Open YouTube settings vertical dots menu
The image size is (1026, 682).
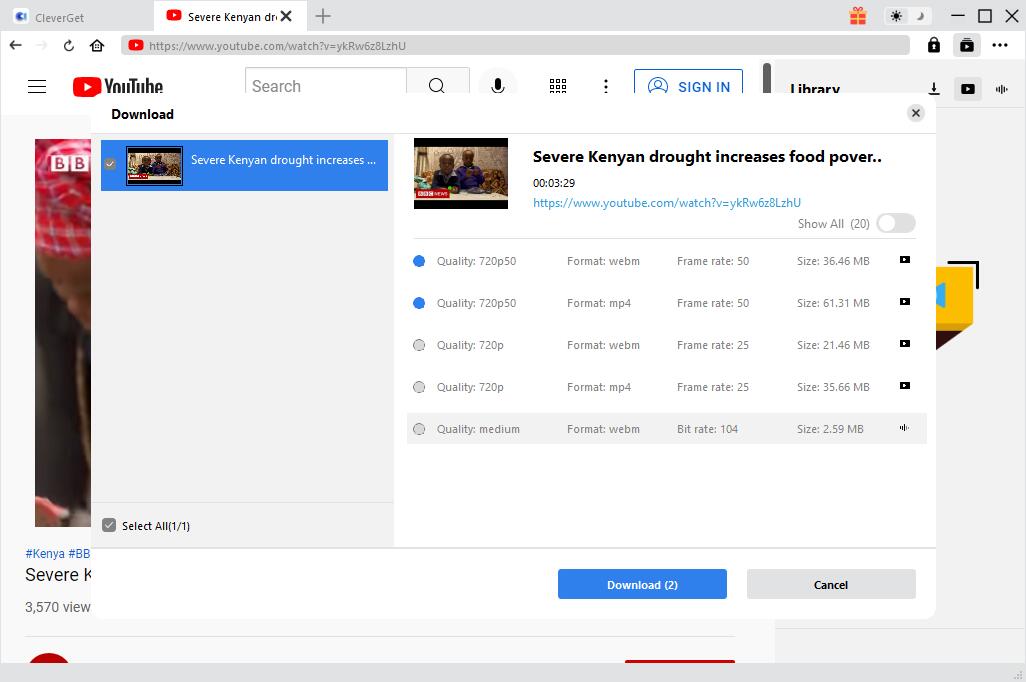605,87
